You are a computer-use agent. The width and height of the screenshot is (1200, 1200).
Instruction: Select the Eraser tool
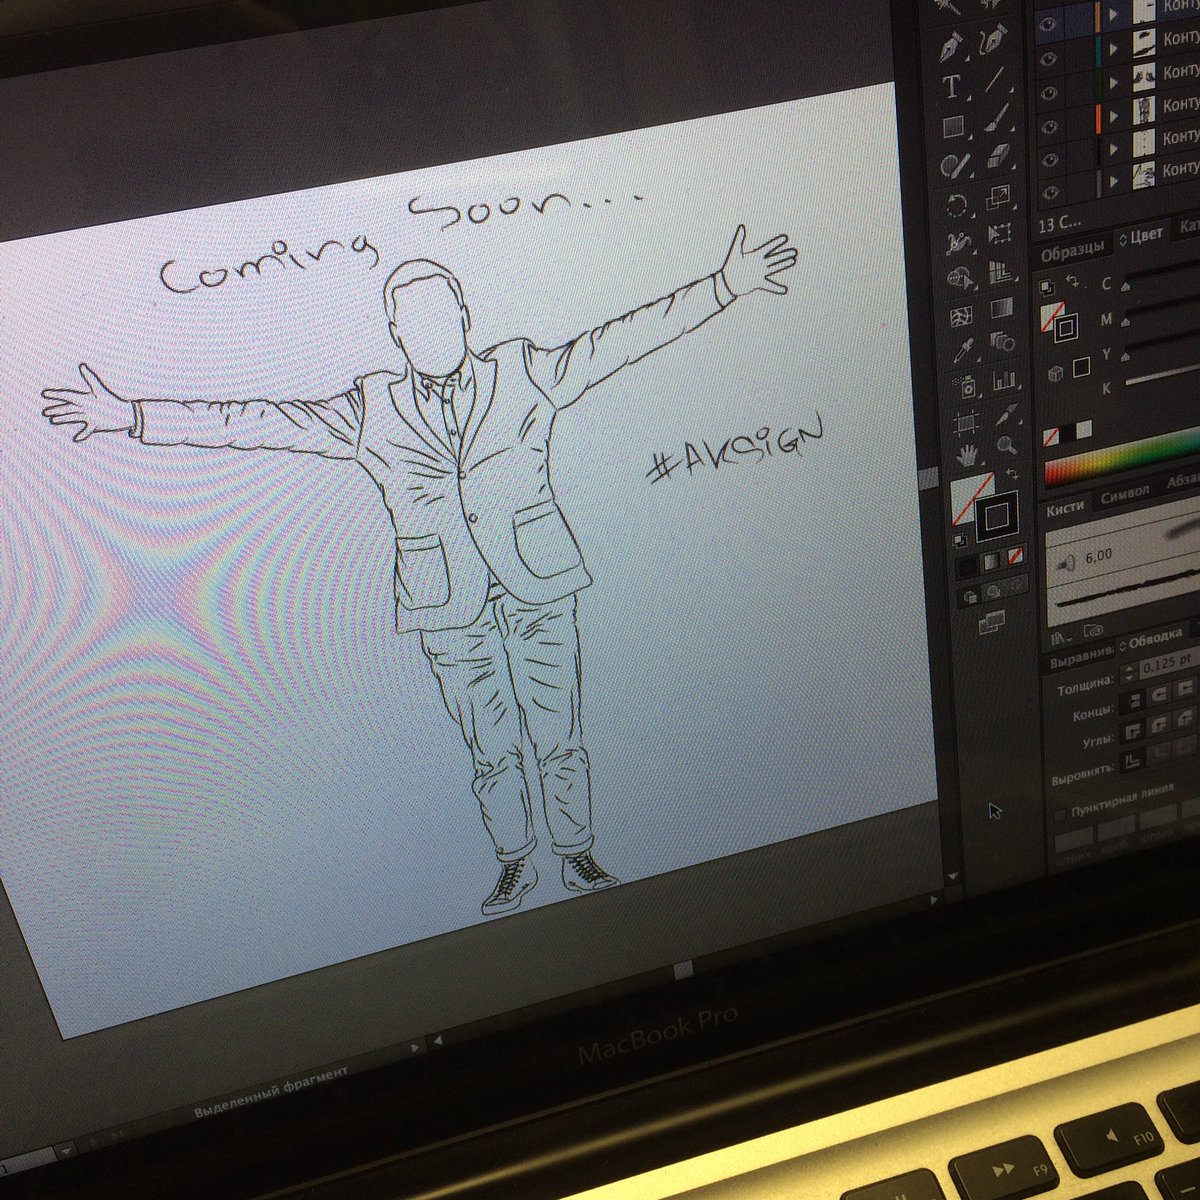[999, 155]
